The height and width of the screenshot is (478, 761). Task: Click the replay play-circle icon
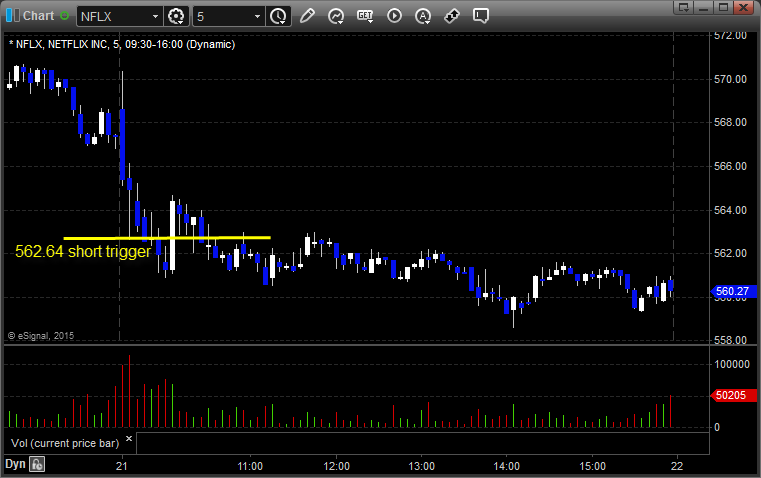394,16
